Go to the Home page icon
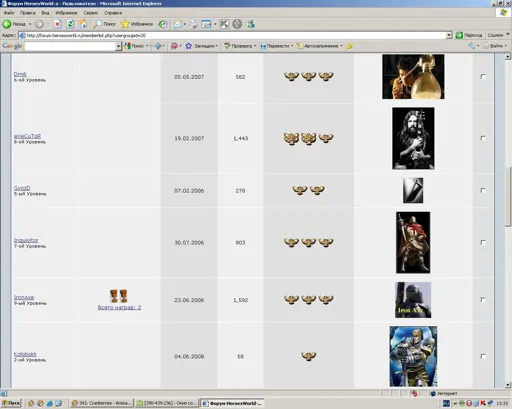This screenshot has height=409, width=512. 83,24
